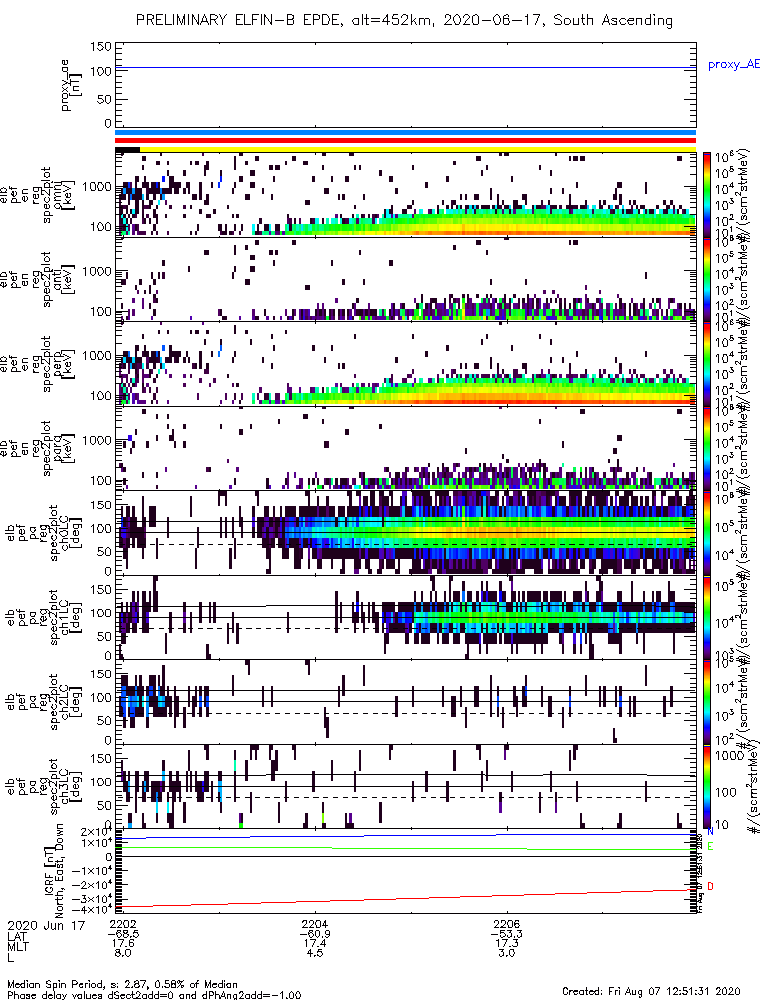This screenshot has width=775, height=1000.
Task: Click the MLT value '17.6'
Action: [122, 943]
